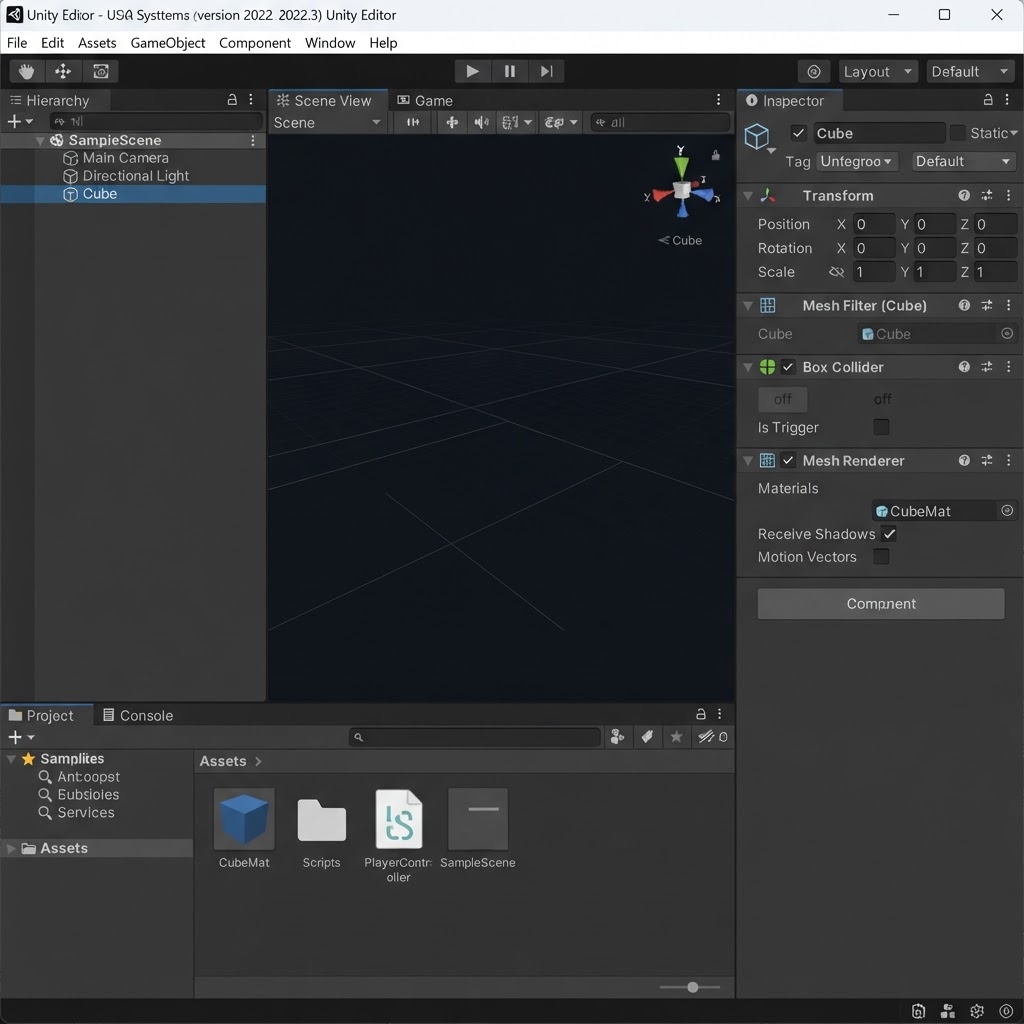
Task: Open the Default layout dropdown in toolbar
Action: click(970, 72)
